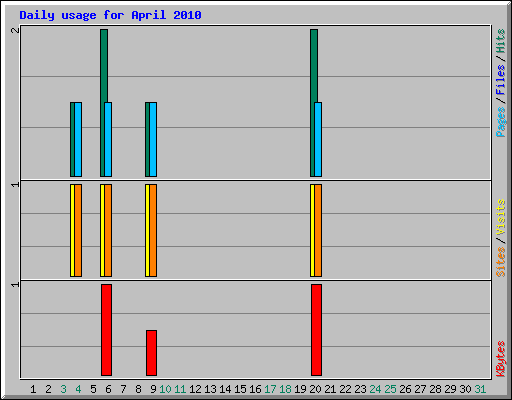
Task: Click the cyan Pages bar for day 4
Action: click(78, 139)
